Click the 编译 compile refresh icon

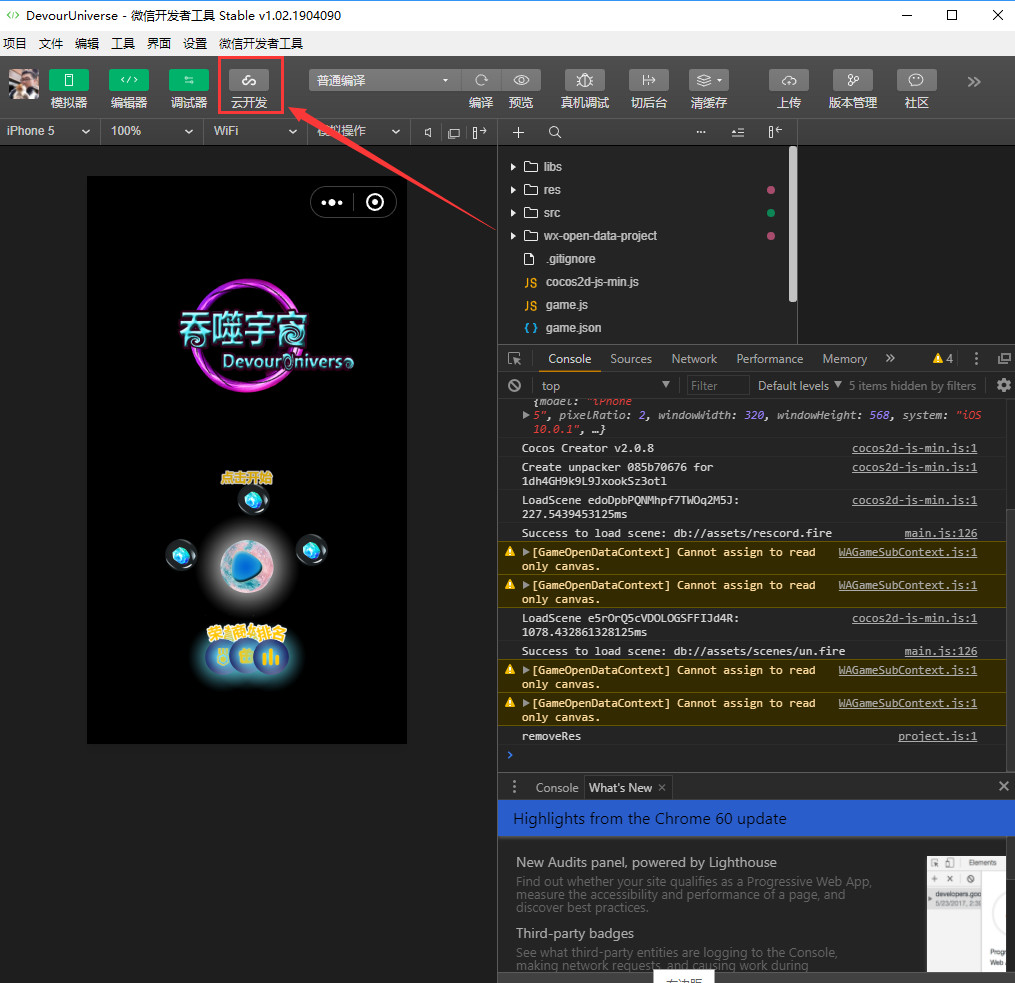pyautogui.click(x=481, y=80)
